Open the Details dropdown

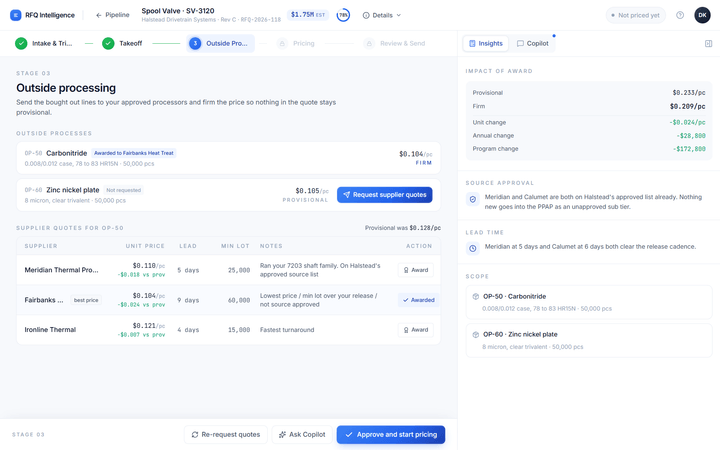tap(382, 15)
